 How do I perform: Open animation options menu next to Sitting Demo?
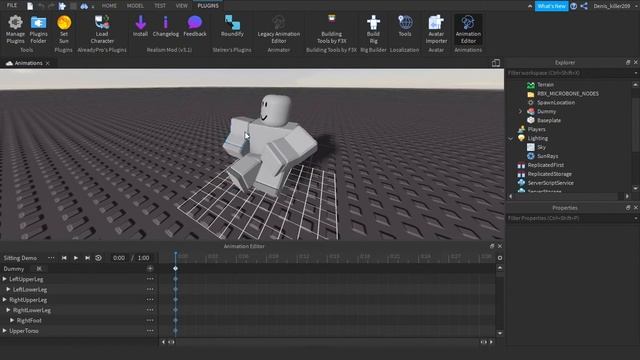coord(51,258)
